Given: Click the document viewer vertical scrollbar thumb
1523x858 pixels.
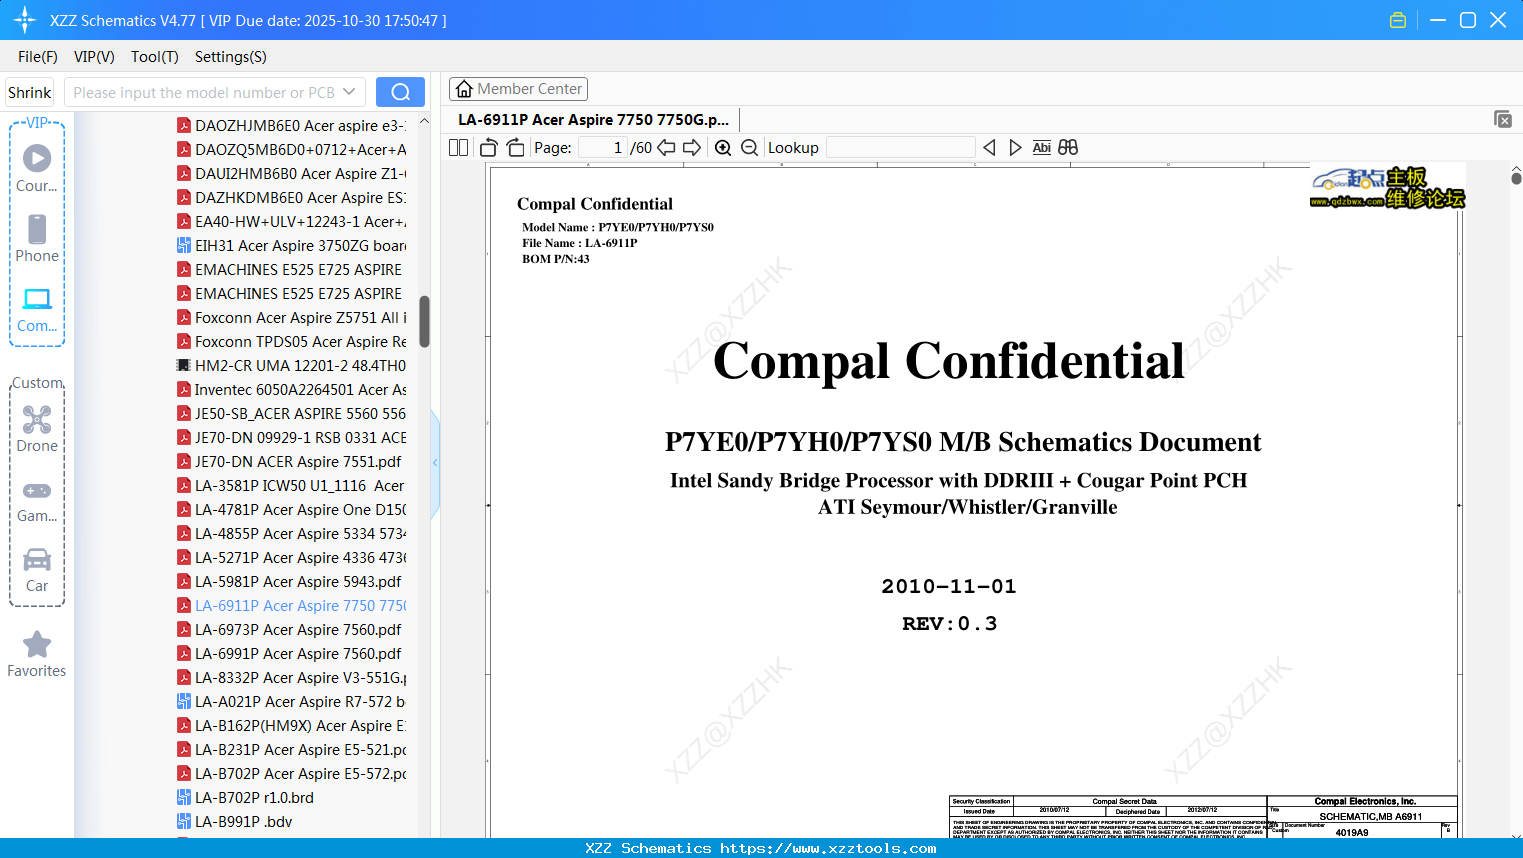Looking at the screenshot, I should coord(1516,179).
